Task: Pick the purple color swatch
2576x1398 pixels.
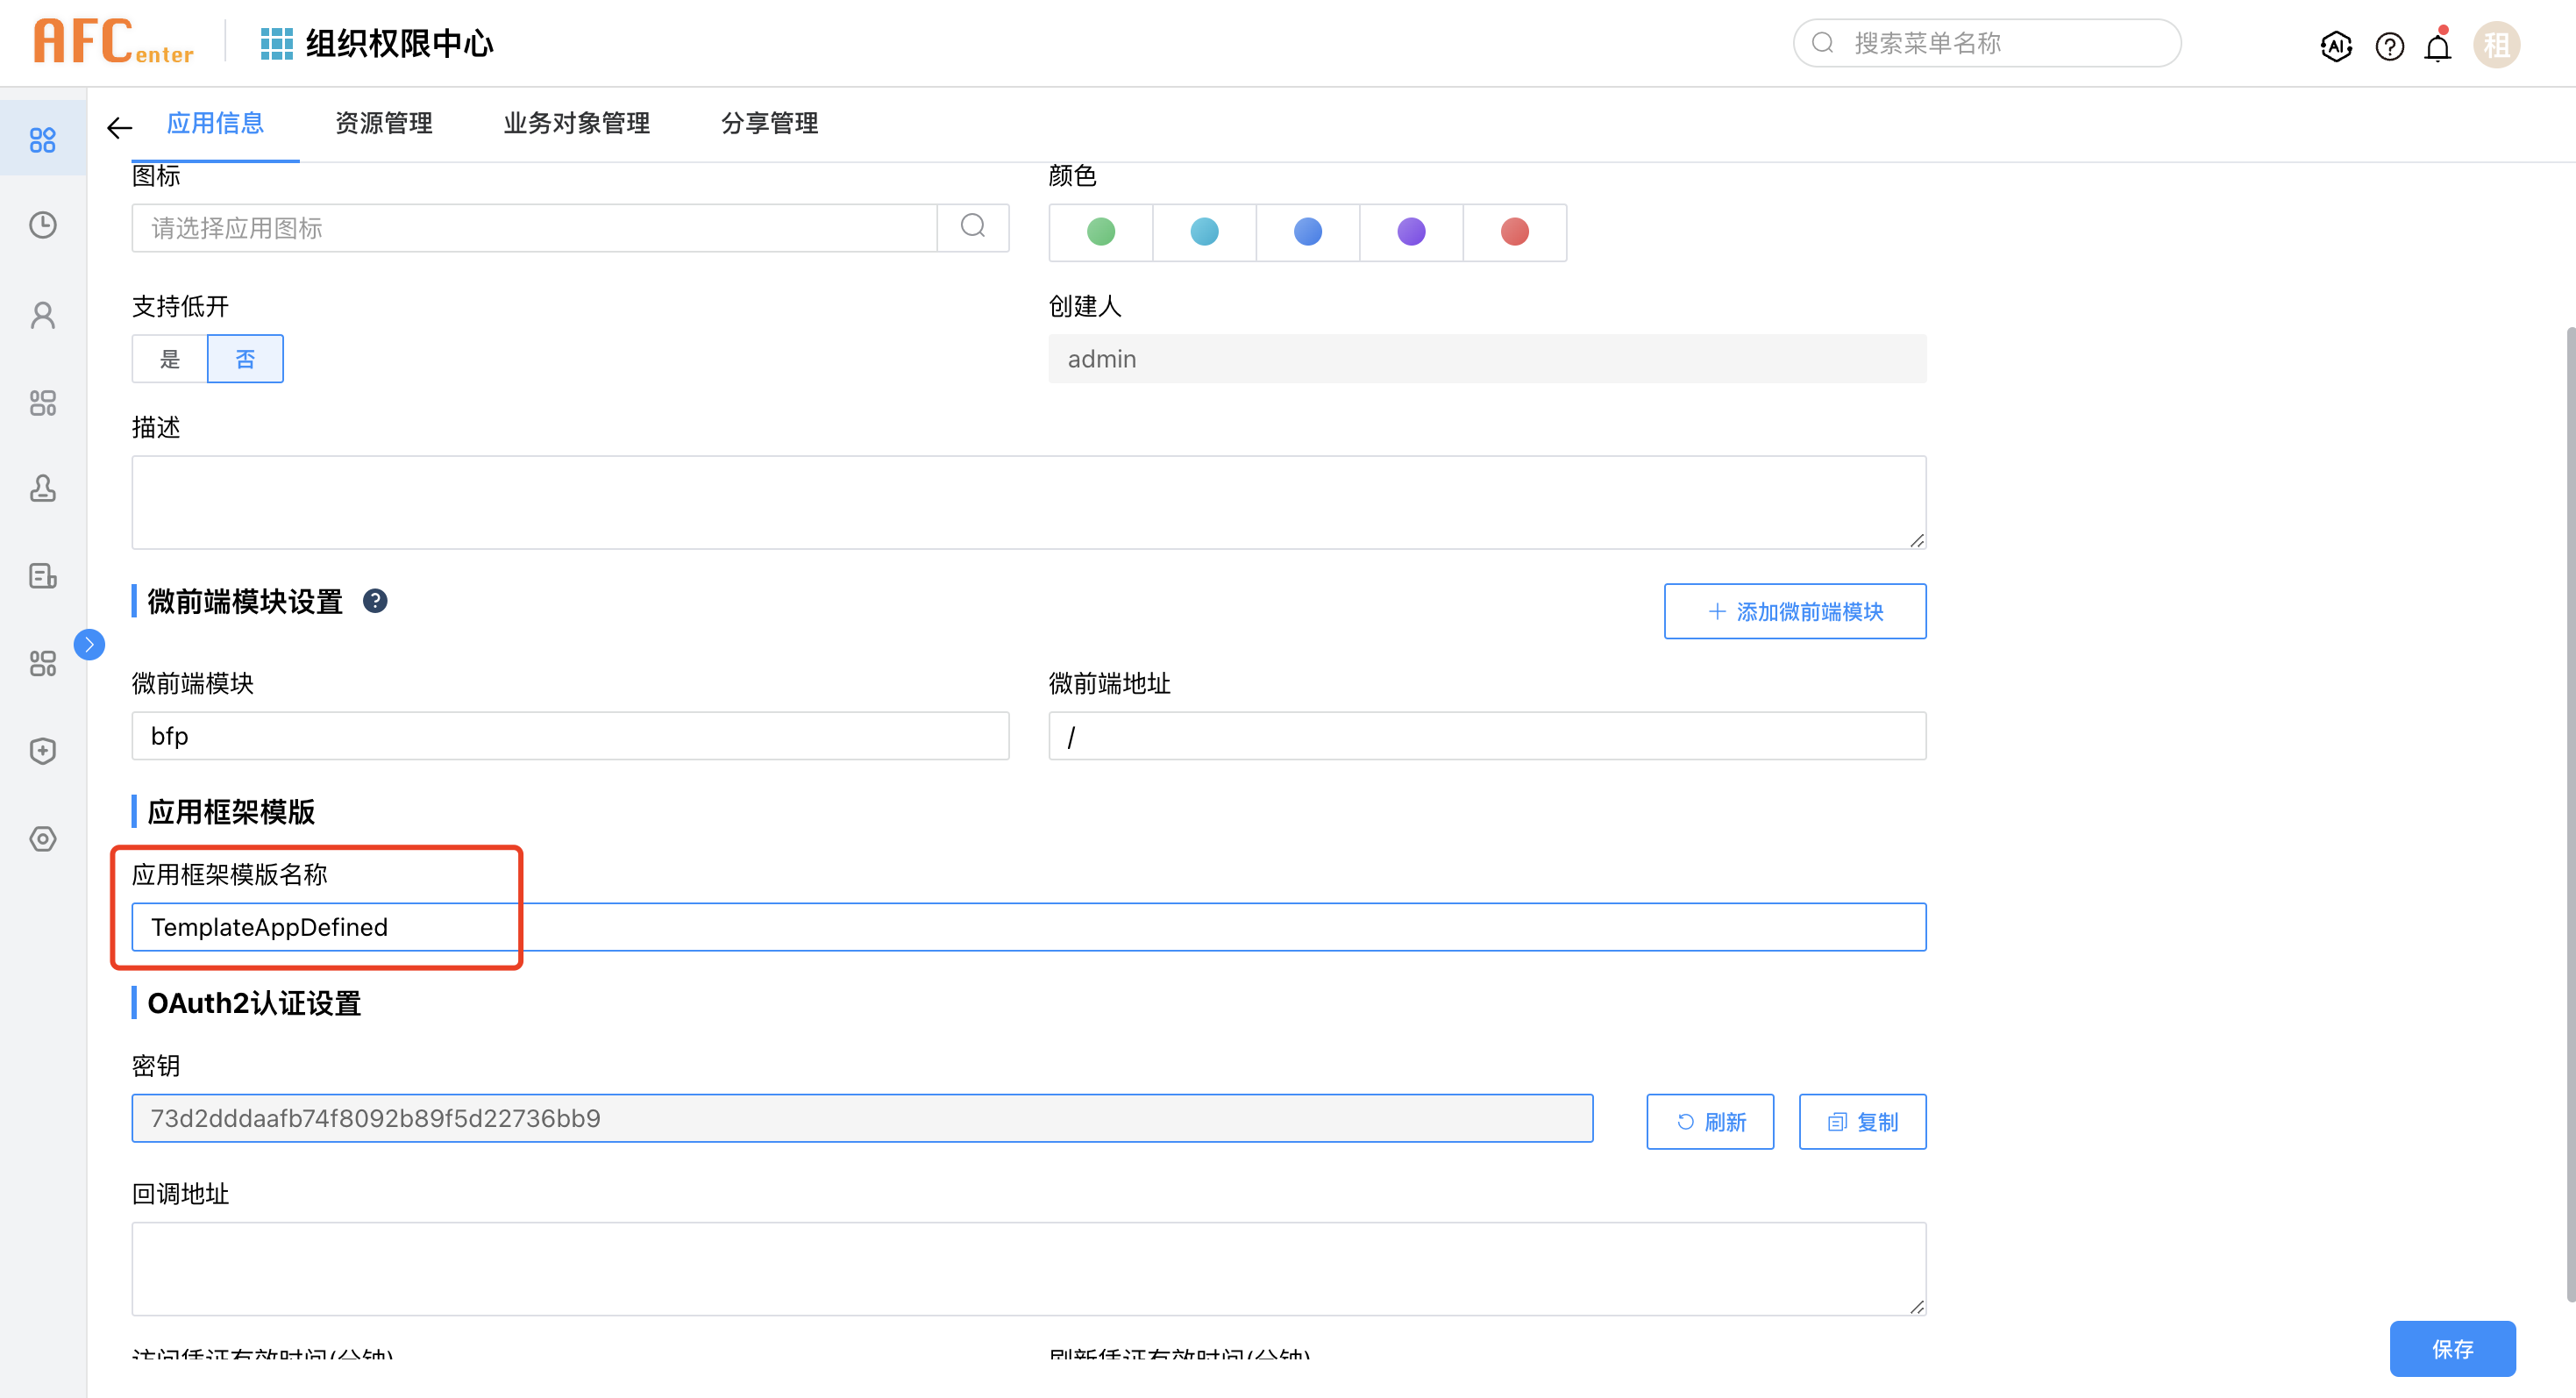Action: [1411, 232]
